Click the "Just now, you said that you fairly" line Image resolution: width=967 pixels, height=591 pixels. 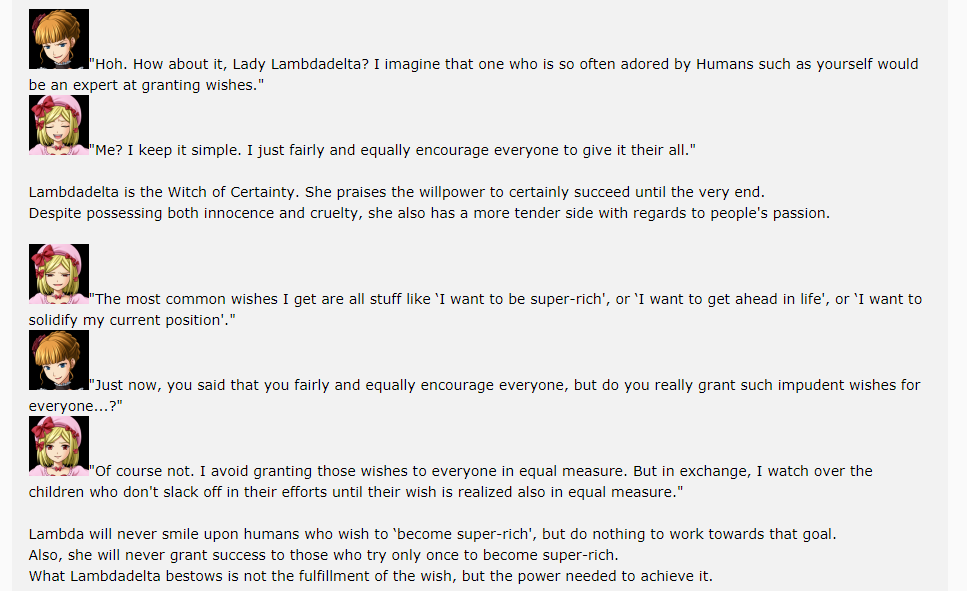504,385
